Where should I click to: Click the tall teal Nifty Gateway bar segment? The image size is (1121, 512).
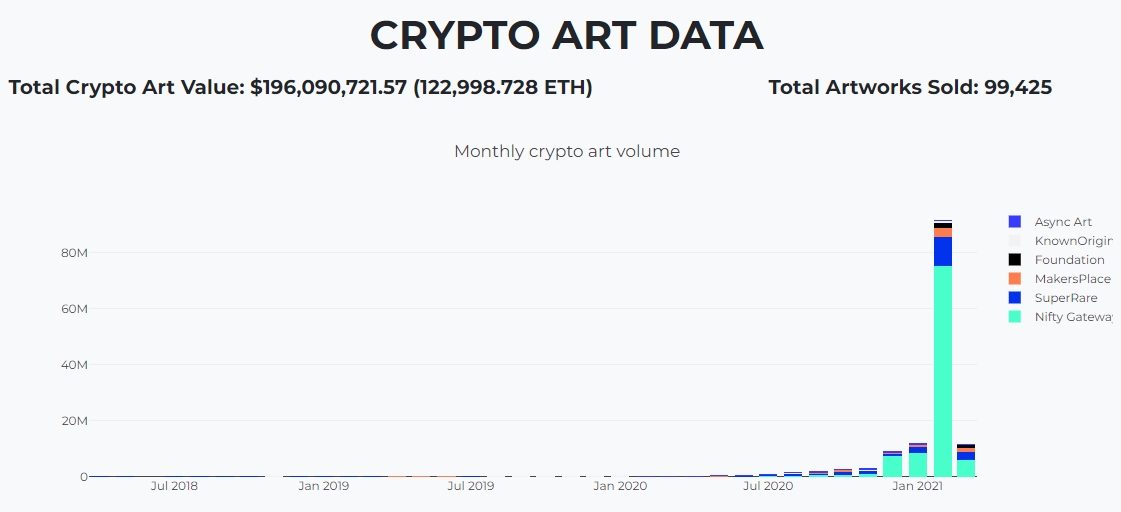[x=943, y=371]
